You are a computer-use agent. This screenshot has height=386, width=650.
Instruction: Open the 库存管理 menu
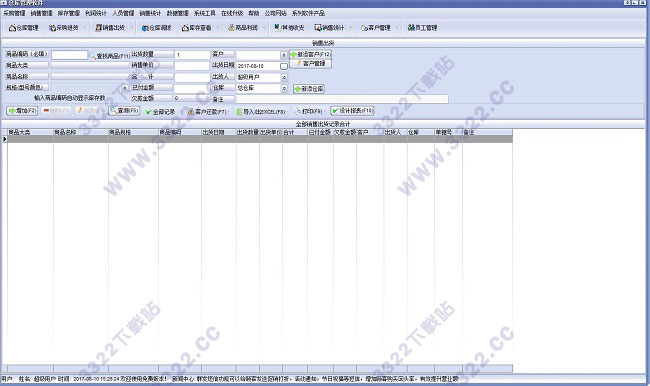point(68,13)
